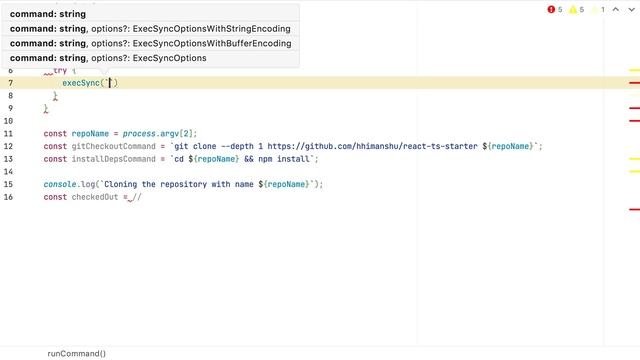Click the GitHub URL in line 12

(372, 146)
